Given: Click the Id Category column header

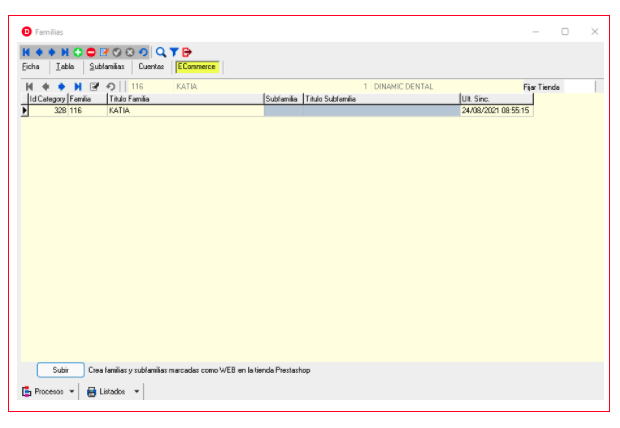Looking at the screenshot, I should [x=48, y=99].
